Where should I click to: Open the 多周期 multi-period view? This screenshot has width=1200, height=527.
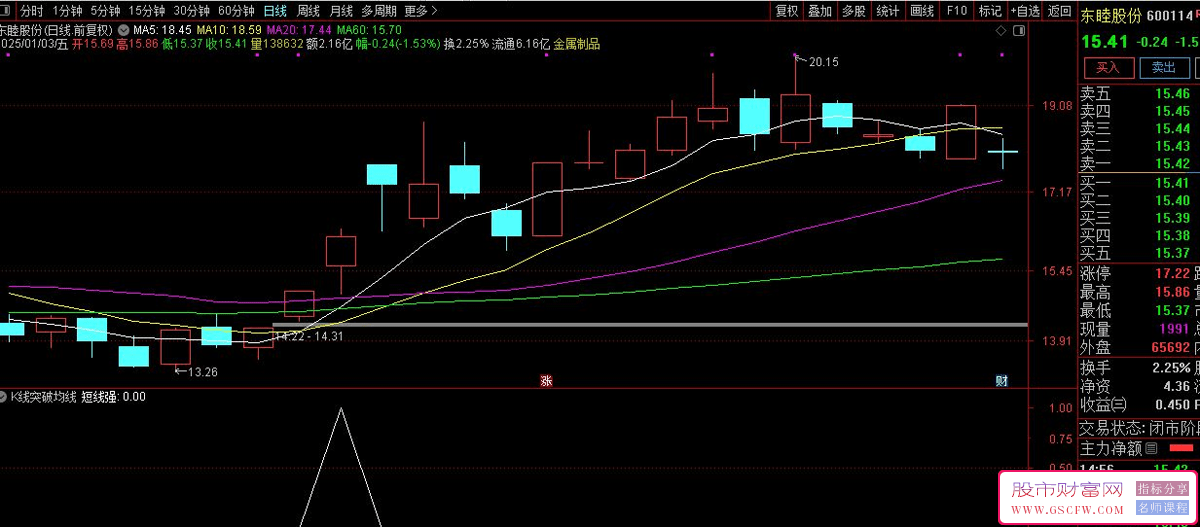pos(379,11)
